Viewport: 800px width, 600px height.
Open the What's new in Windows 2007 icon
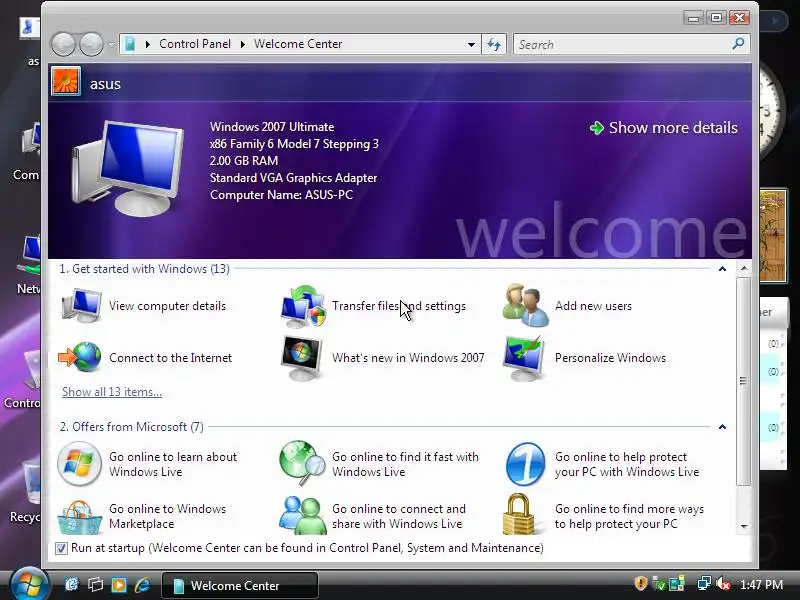coord(302,358)
